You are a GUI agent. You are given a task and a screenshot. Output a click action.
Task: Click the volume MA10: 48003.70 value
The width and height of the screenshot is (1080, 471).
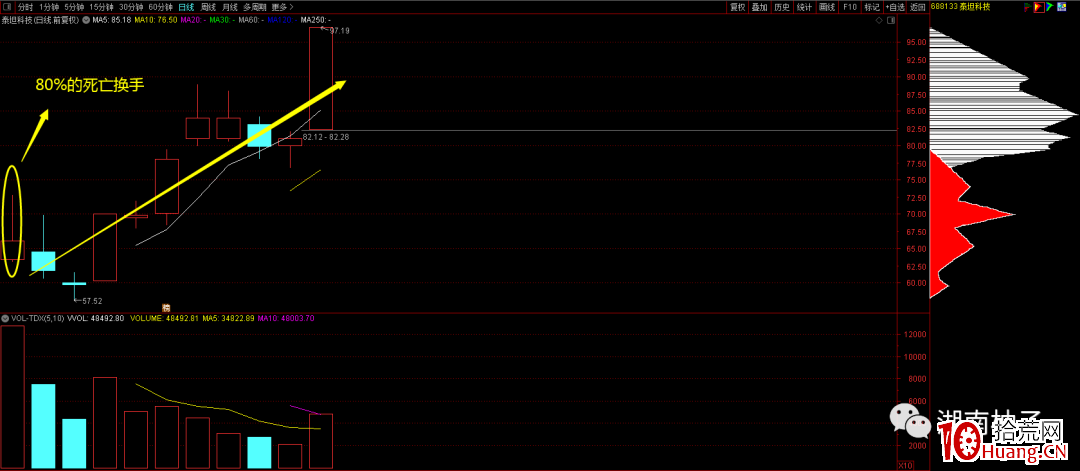287,318
